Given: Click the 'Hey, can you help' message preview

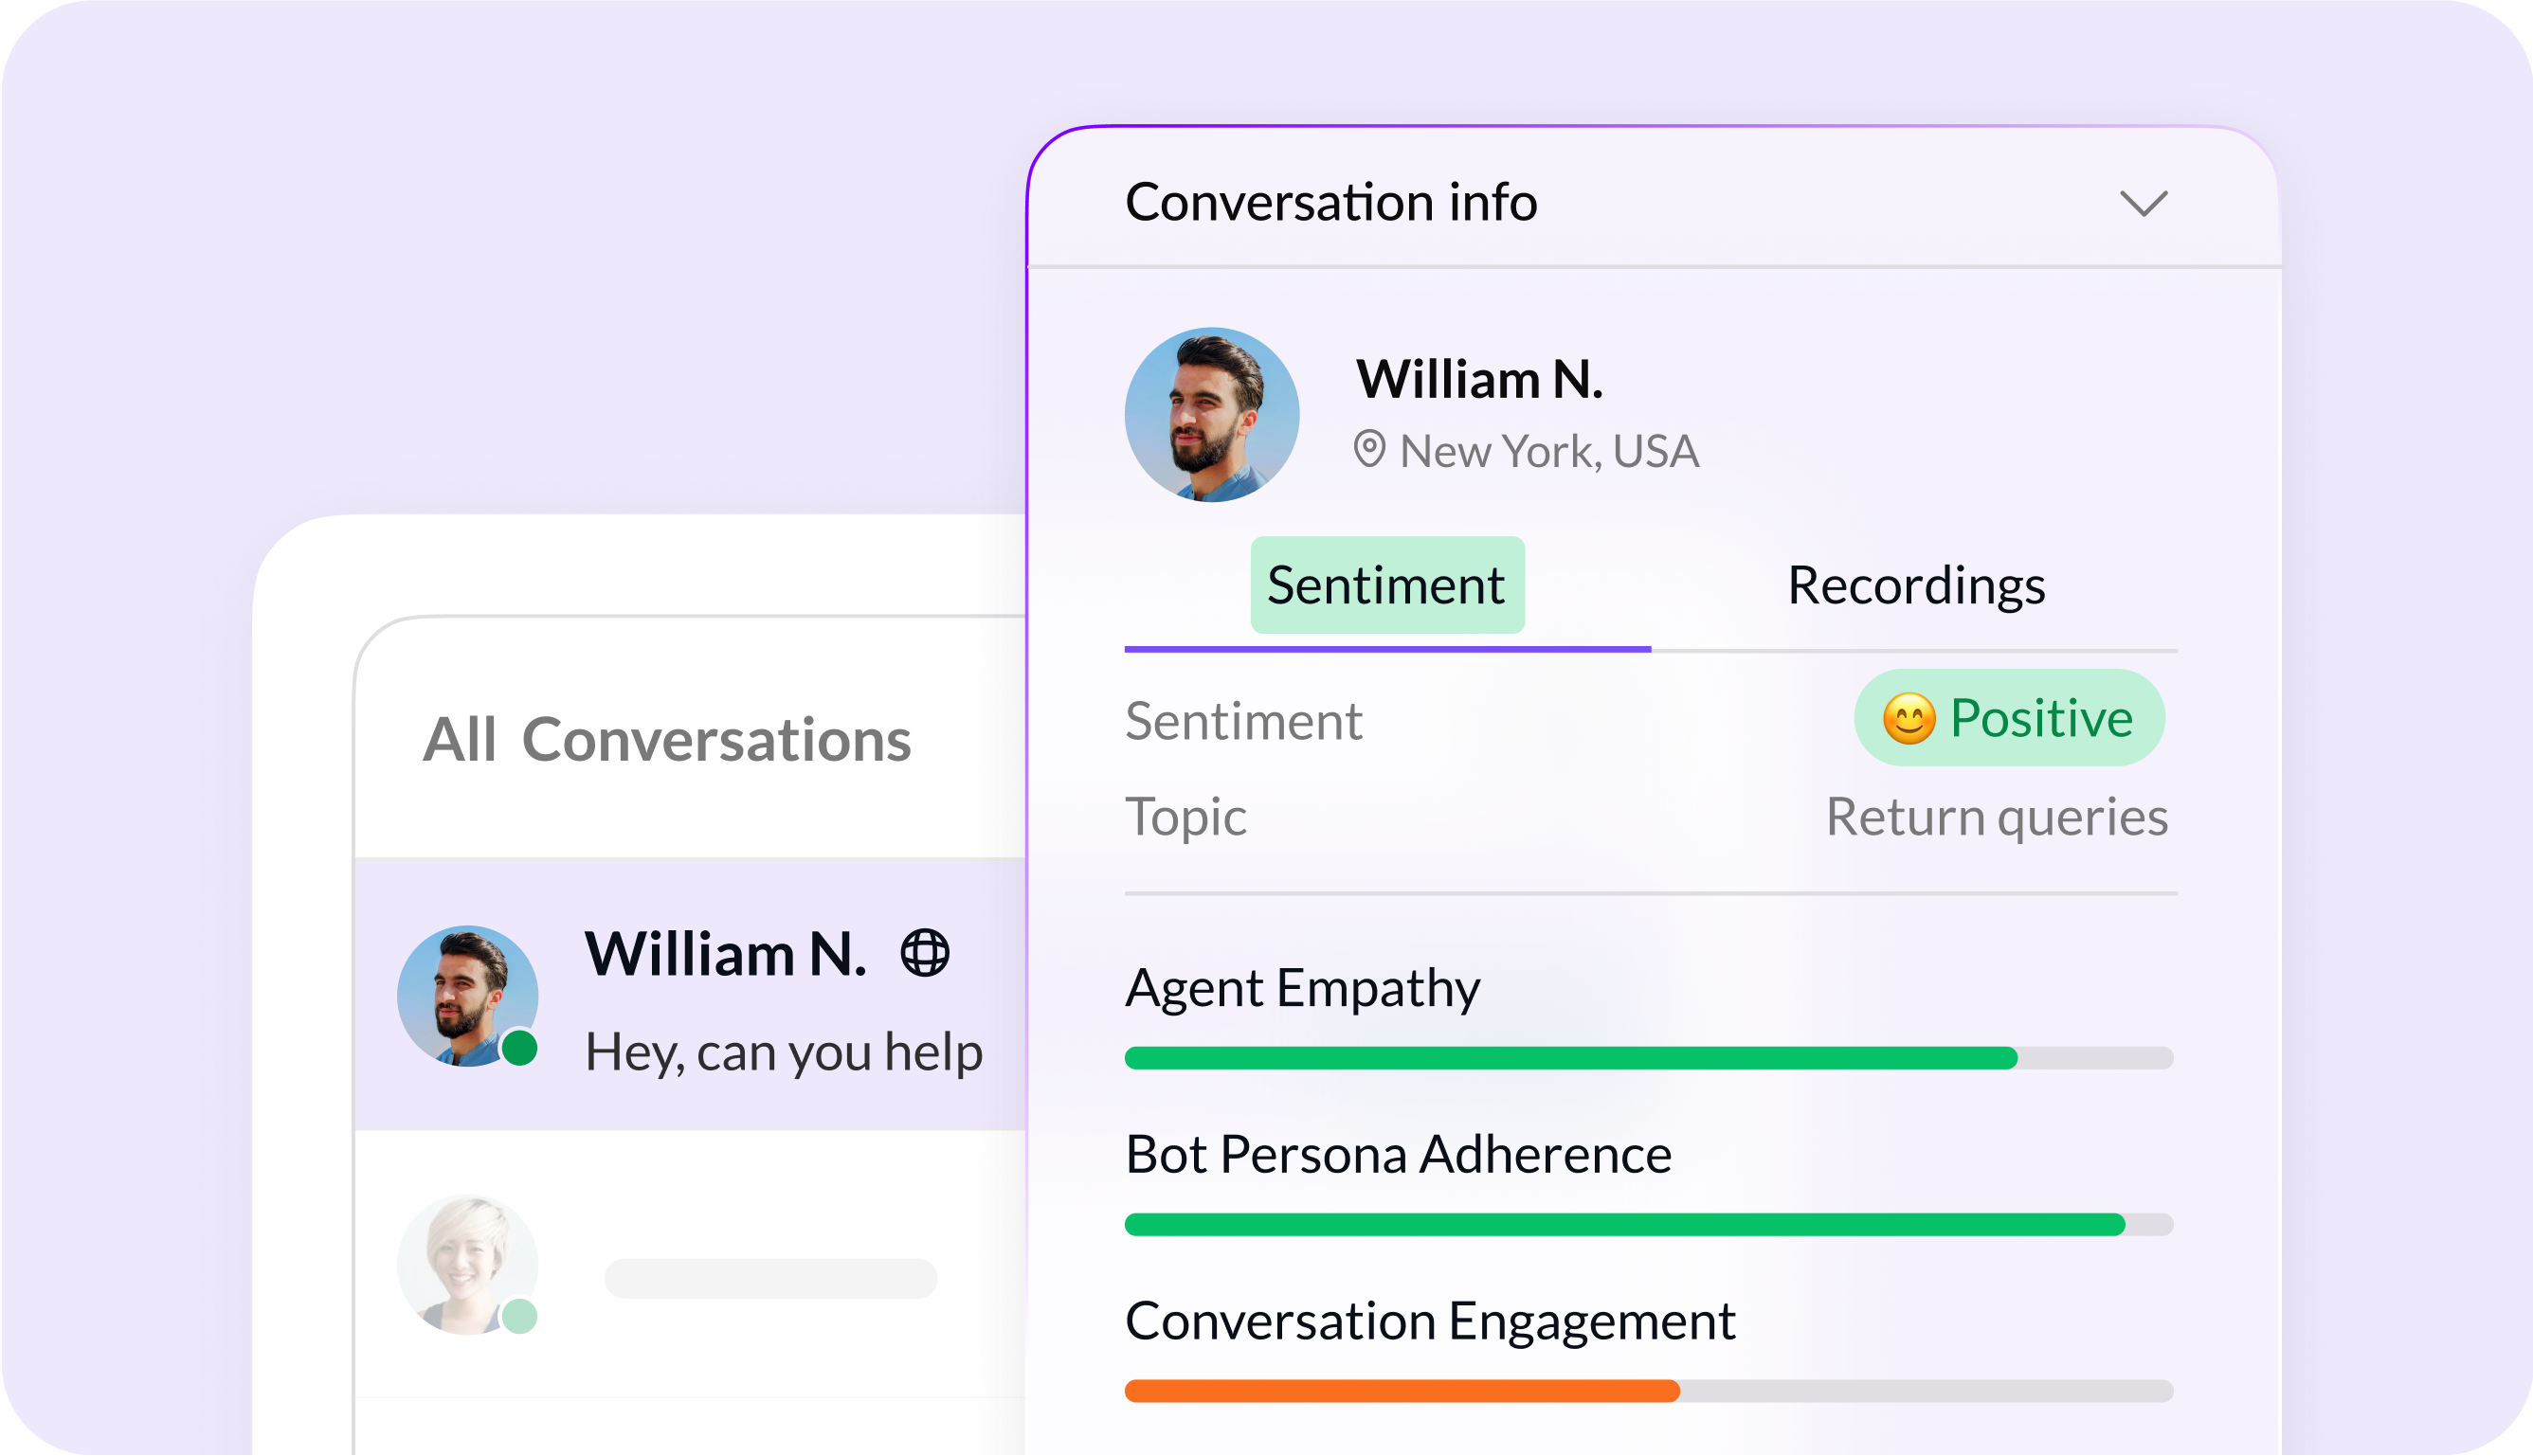Looking at the screenshot, I should click(784, 1053).
